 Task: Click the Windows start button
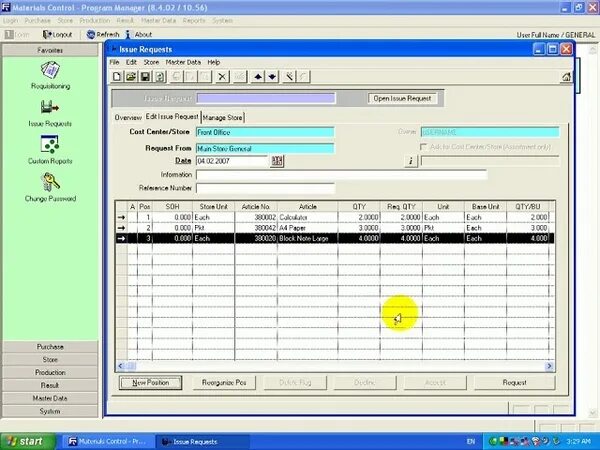[x=28, y=442]
